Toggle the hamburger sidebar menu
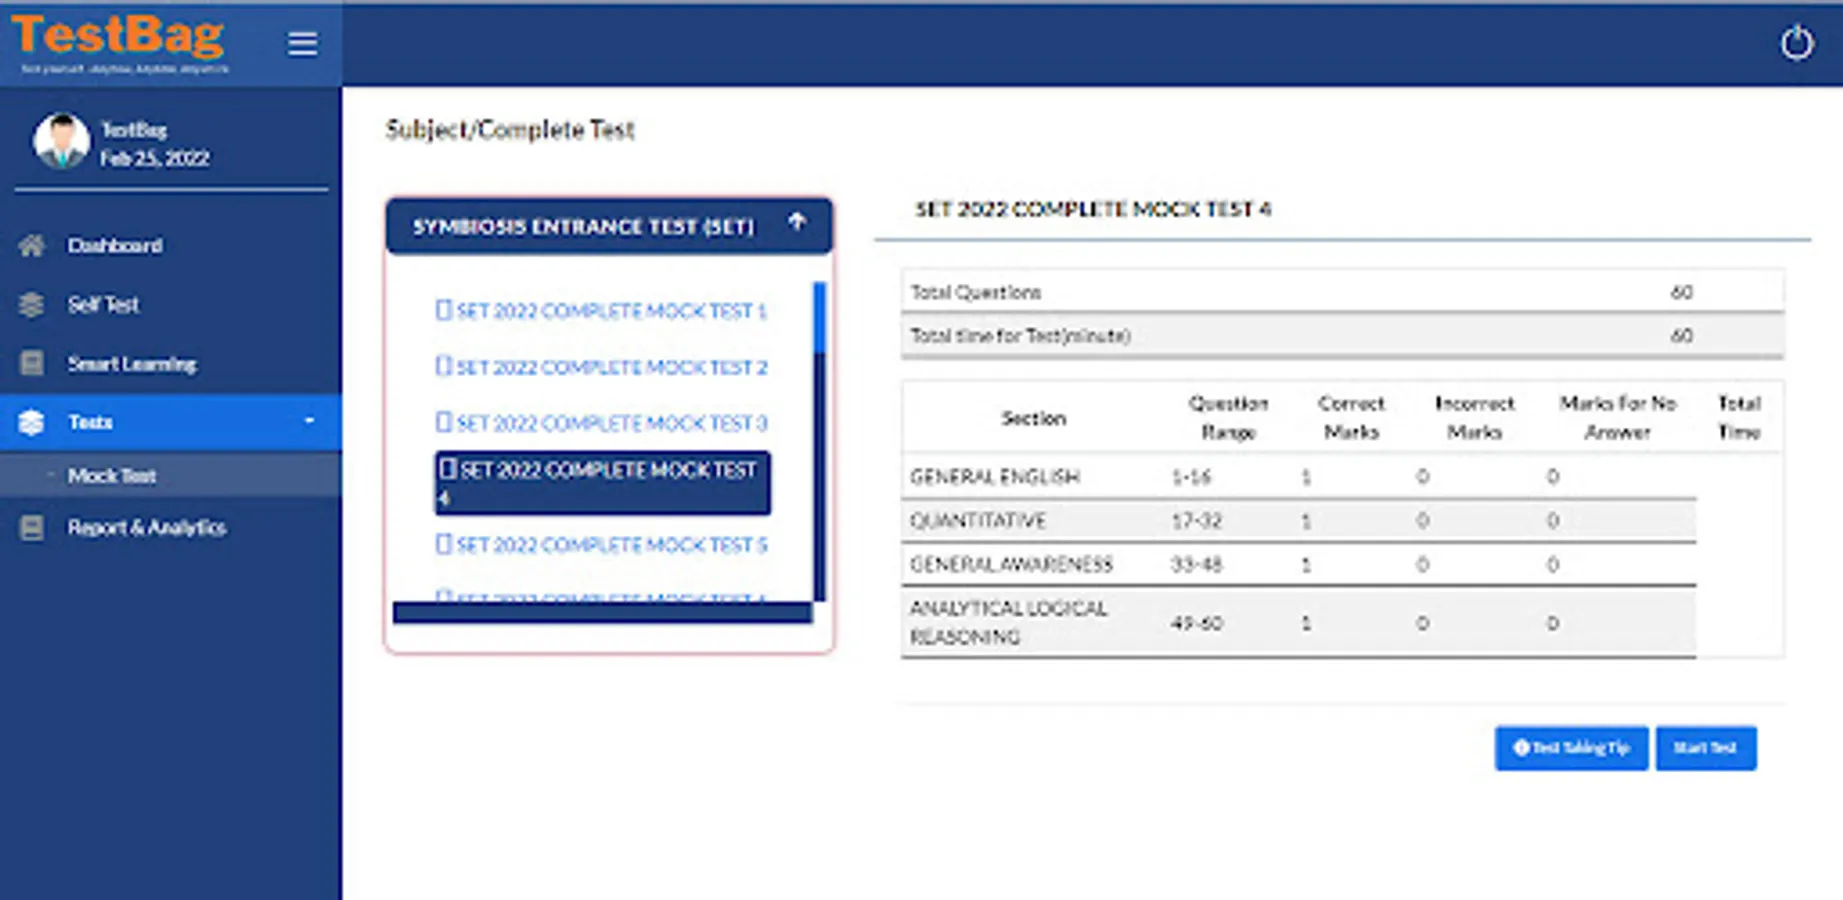This screenshot has width=1843, height=900. click(302, 44)
